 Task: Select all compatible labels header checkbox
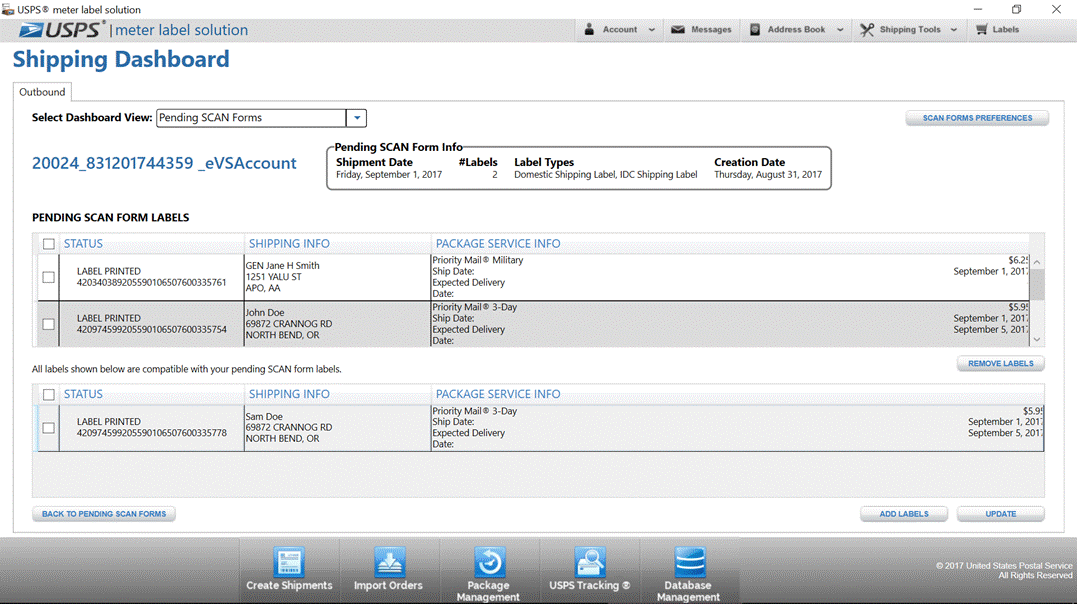coord(48,394)
